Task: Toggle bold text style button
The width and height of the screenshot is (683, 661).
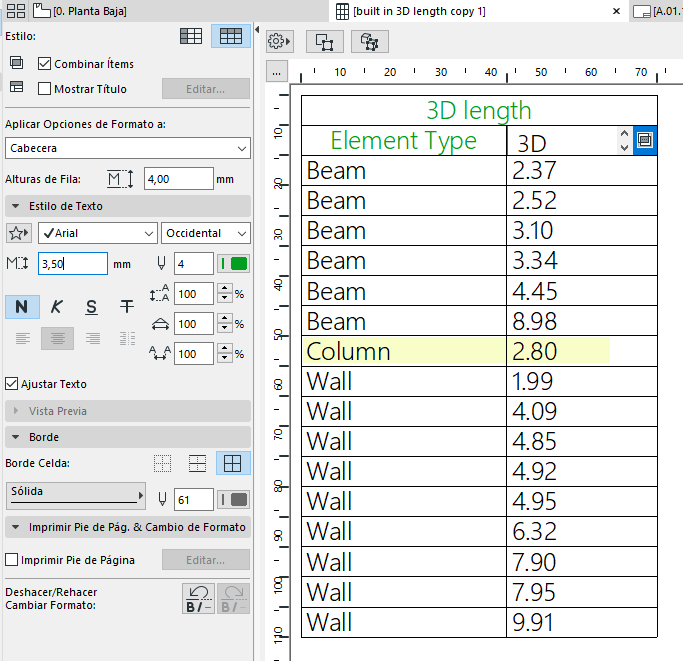Action: point(22,307)
